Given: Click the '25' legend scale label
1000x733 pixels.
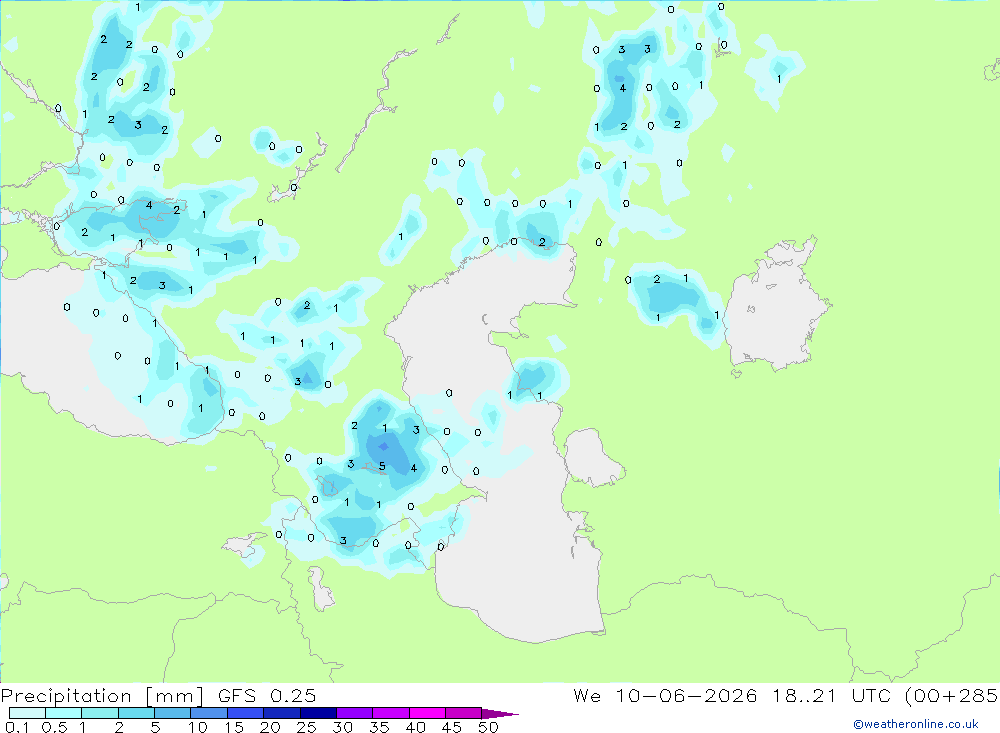Looking at the screenshot, I should click(x=306, y=727).
